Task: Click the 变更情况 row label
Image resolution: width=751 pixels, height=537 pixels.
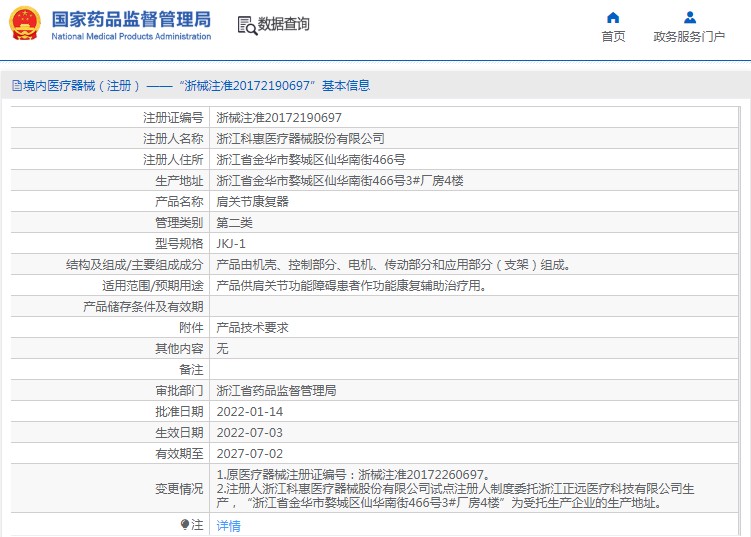Action: pyautogui.click(x=179, y=489)
